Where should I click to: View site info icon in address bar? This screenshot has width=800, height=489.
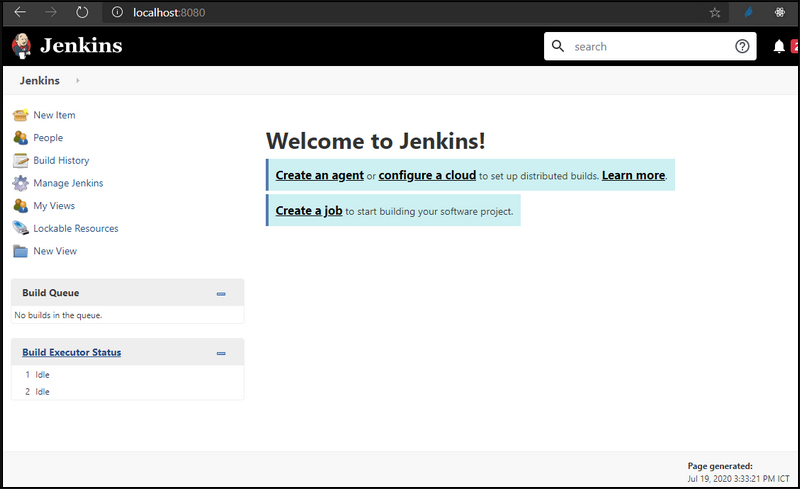(117, 12)
